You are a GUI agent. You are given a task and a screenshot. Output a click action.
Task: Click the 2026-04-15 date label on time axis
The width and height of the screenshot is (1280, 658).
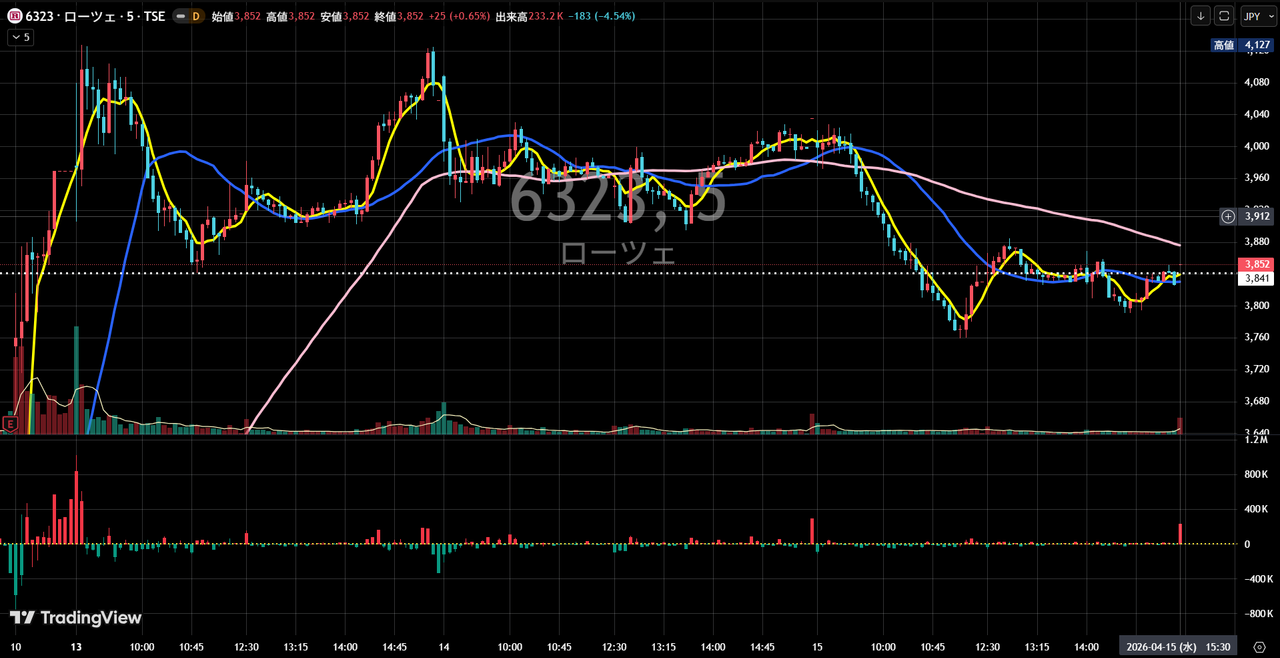(1159, 647)
